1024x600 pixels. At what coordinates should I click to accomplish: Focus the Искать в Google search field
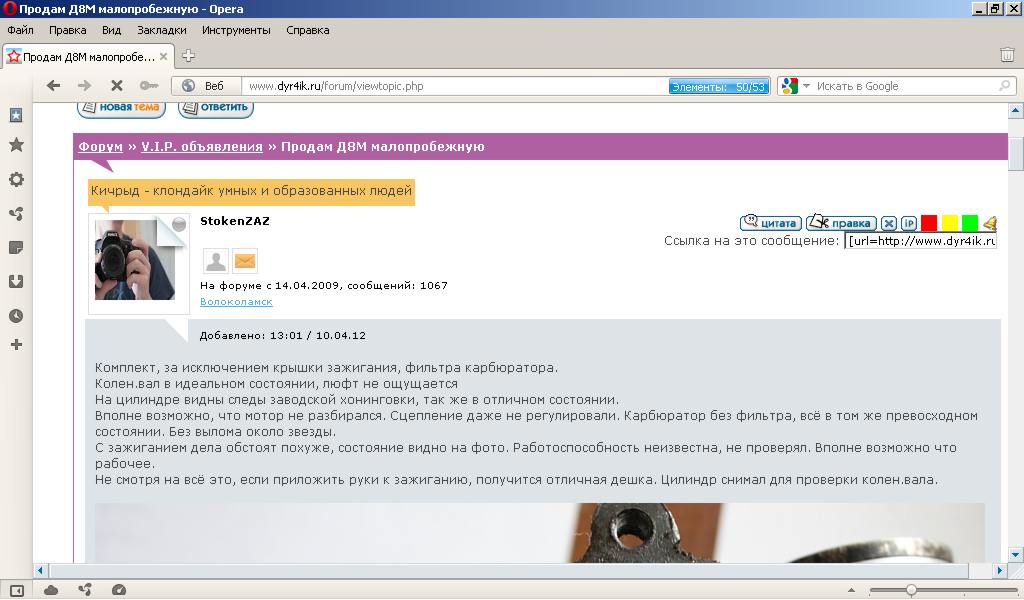click(x=904, y=86)
